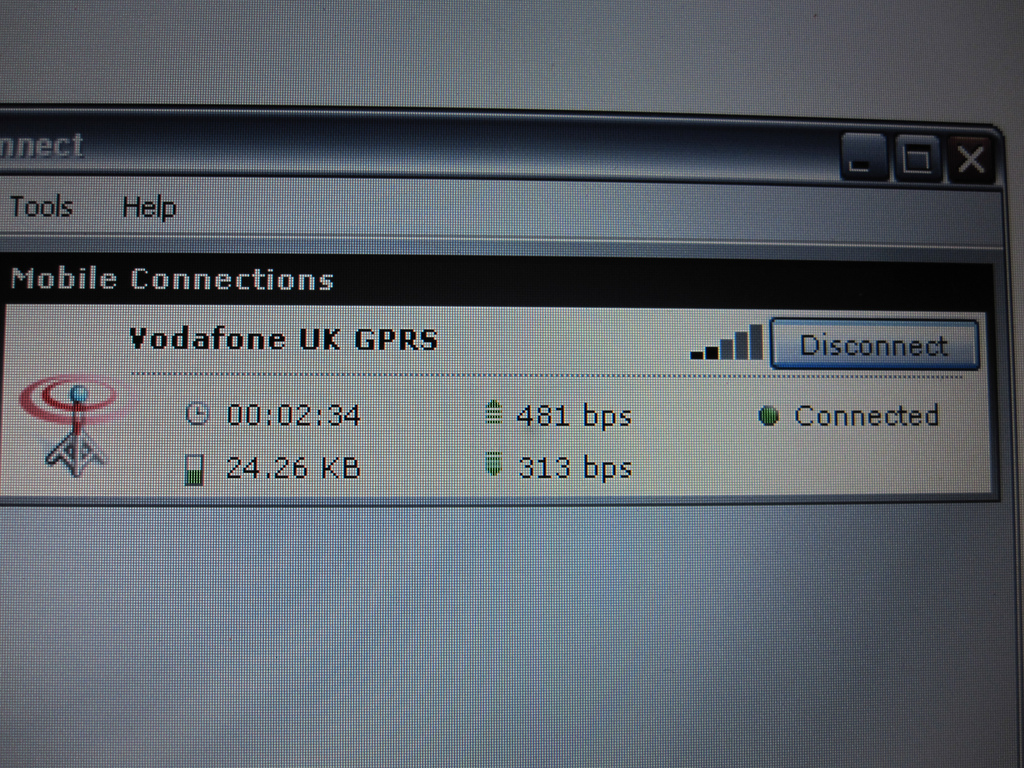Click the download arrow icon beside 313 bps
The height and width of the screenshot is (768, 1024).
tap(494, 464)
